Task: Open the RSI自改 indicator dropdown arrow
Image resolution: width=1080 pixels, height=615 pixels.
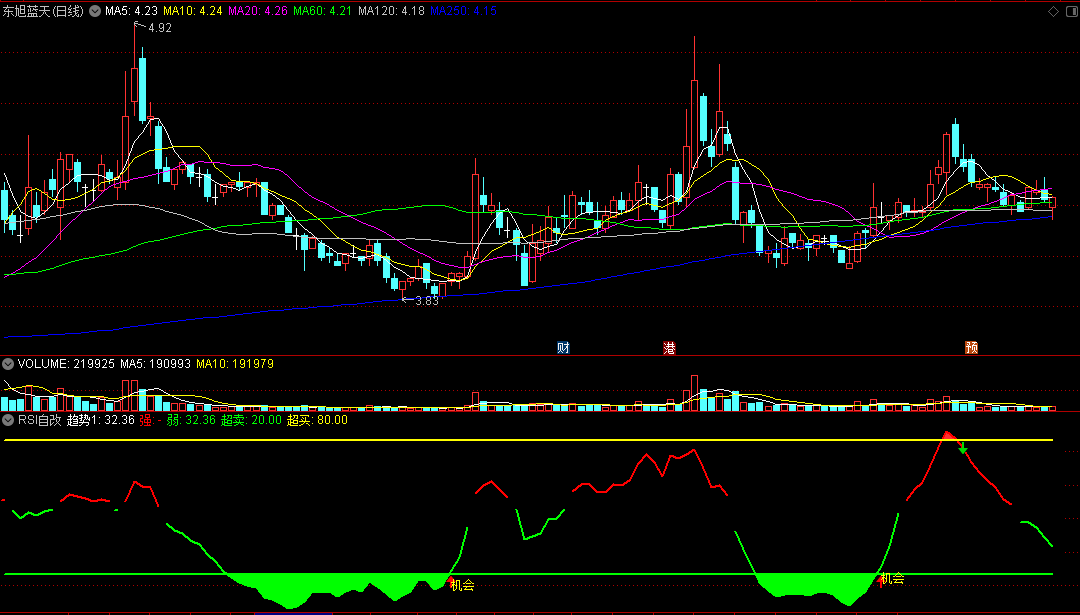Action: coord(8,420)
